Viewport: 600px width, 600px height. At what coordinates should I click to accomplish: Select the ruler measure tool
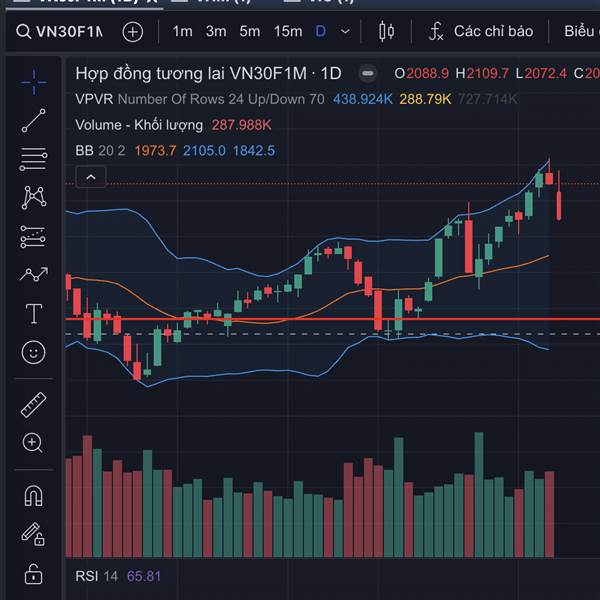coord(33,404)
